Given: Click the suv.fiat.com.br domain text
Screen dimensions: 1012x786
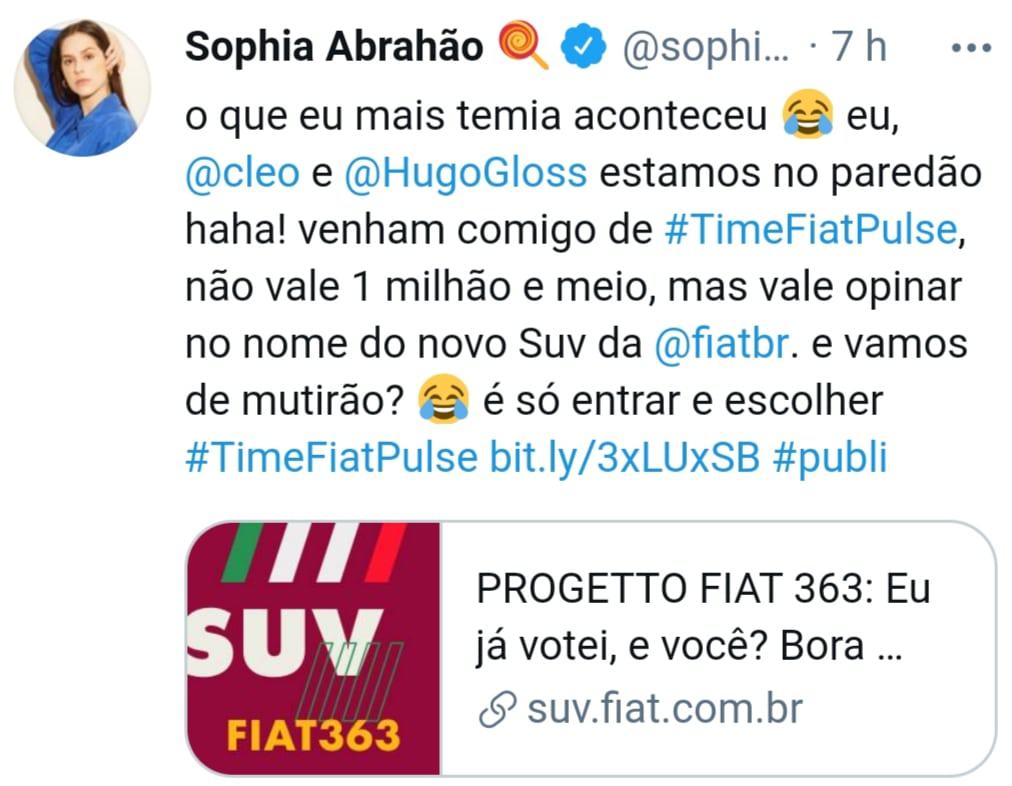Looking at the screenshot, I should coord(665,709).
